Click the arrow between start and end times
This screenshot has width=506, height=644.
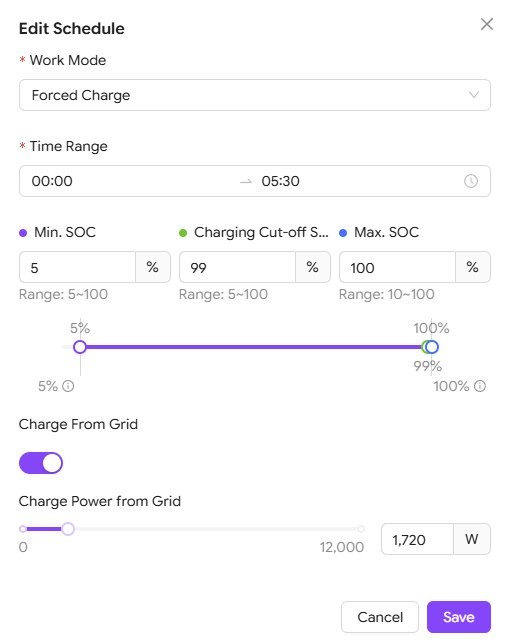tap(246, 181)
